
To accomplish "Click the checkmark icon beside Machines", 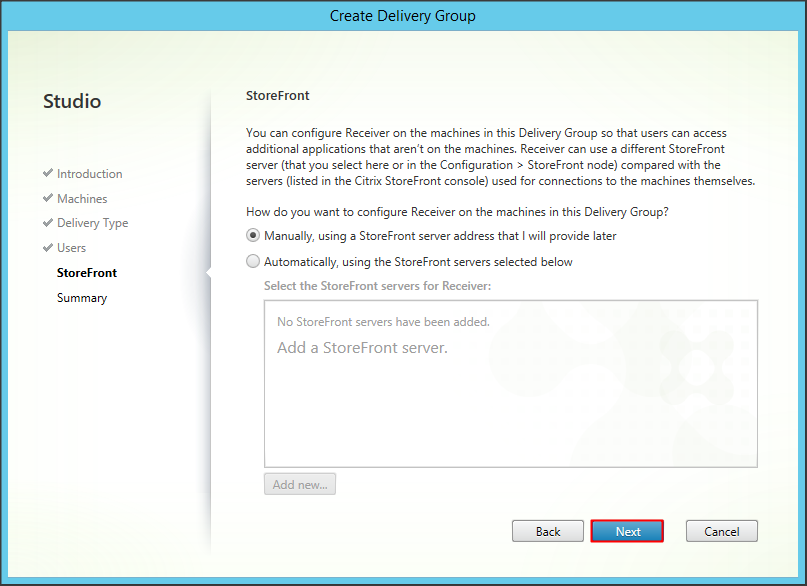I will [x=48, y=199].
